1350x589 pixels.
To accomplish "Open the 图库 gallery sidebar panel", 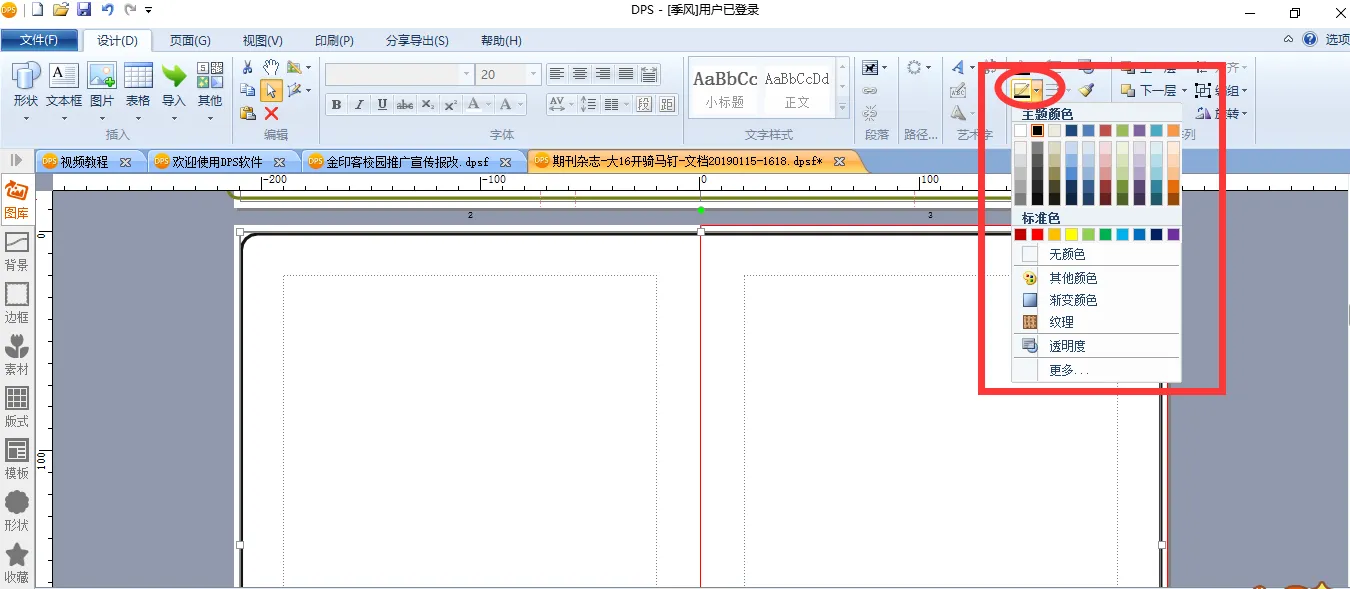I will click(x=16, y=200).
